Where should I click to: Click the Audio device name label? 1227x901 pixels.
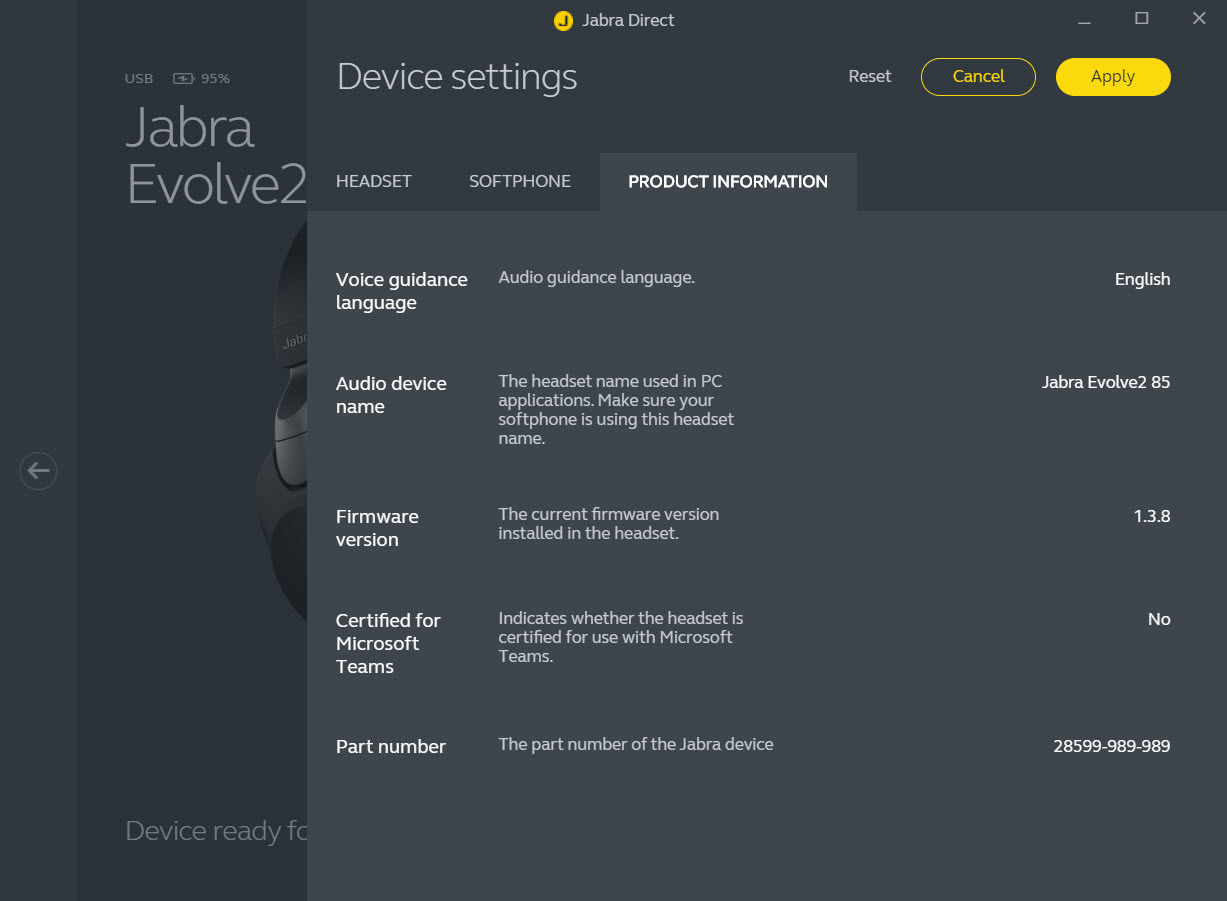coord(391,395)
